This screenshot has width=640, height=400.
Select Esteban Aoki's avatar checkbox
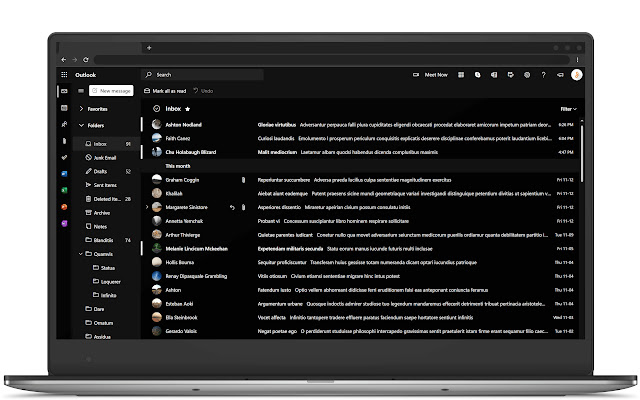[157, 304]
